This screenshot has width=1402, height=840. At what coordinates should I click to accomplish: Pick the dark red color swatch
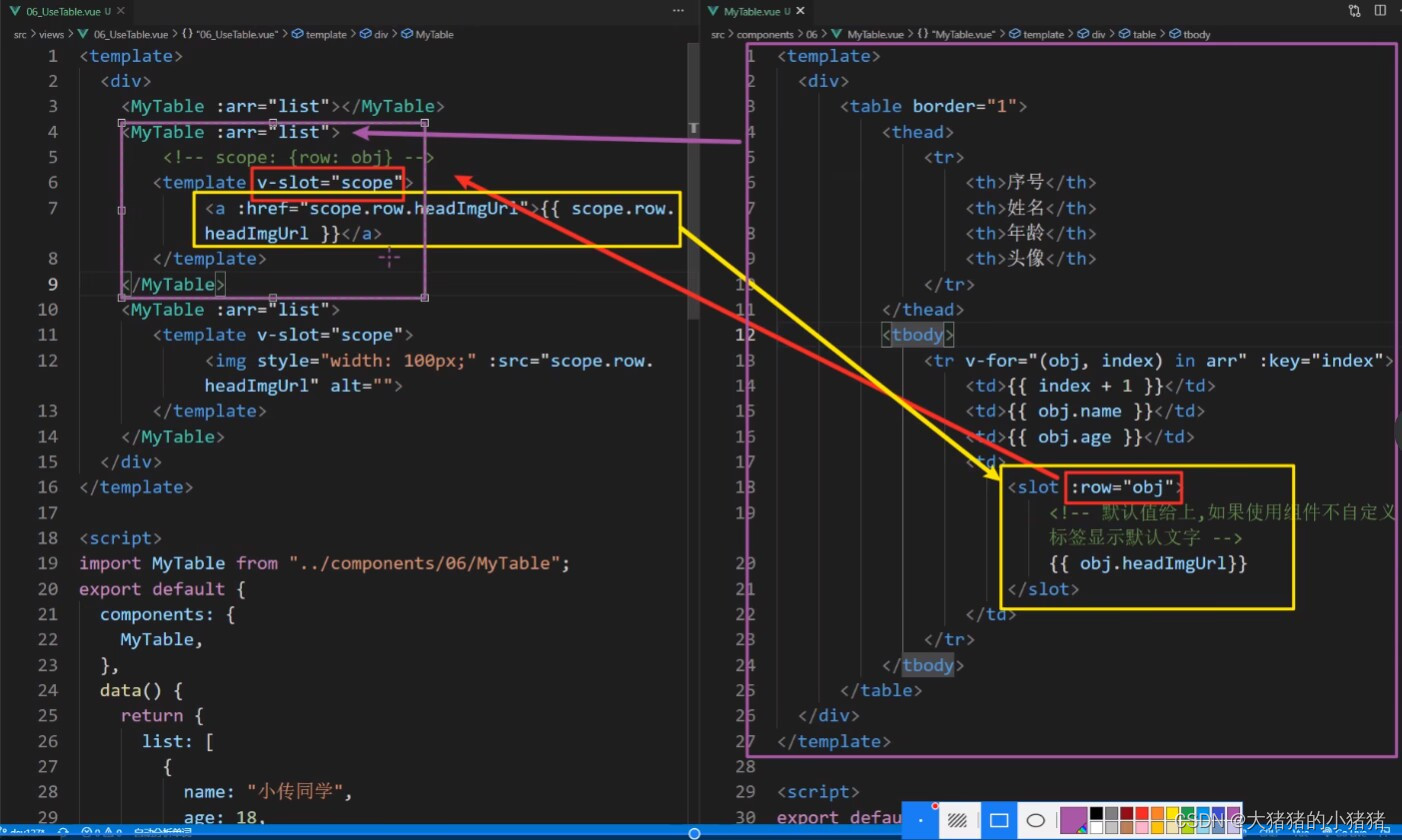pos(1127,813)
